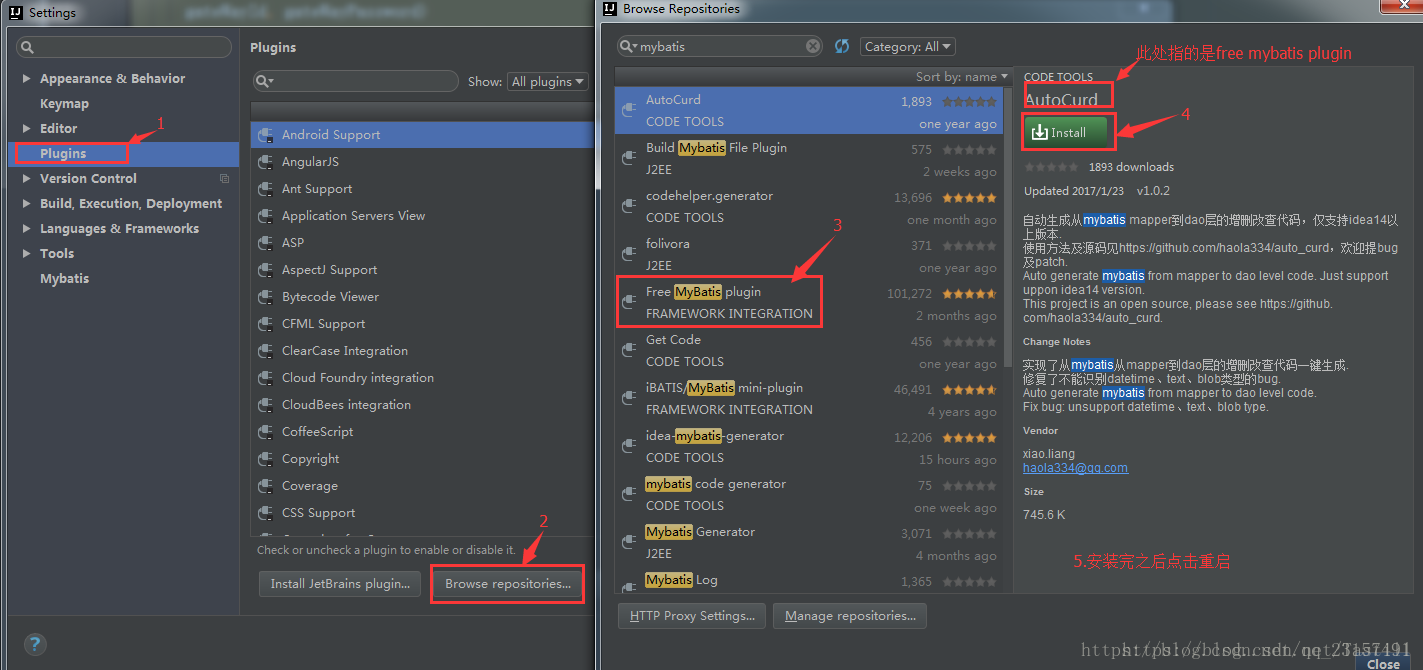Click the CoffeeScript plugin icon
This screenshot has width=1423, height=670.
266,432
